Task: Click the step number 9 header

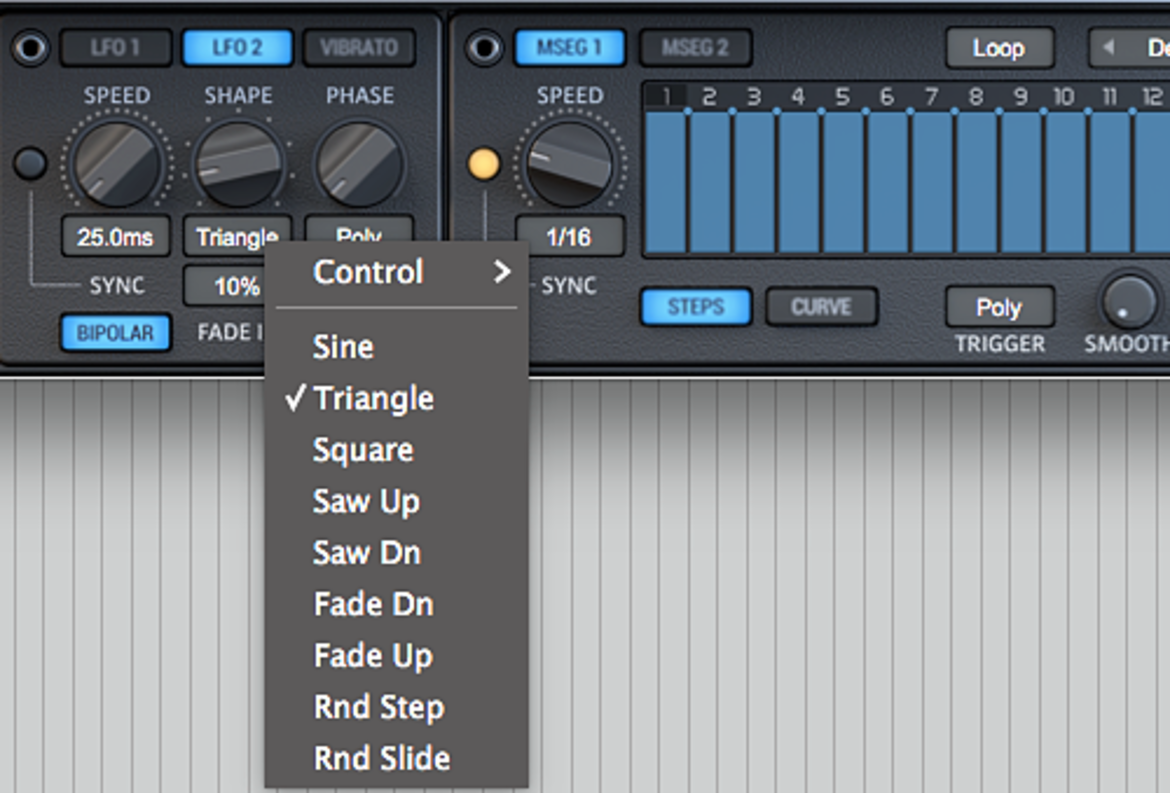Action: pyautogui.click(x=1021, y=97)
